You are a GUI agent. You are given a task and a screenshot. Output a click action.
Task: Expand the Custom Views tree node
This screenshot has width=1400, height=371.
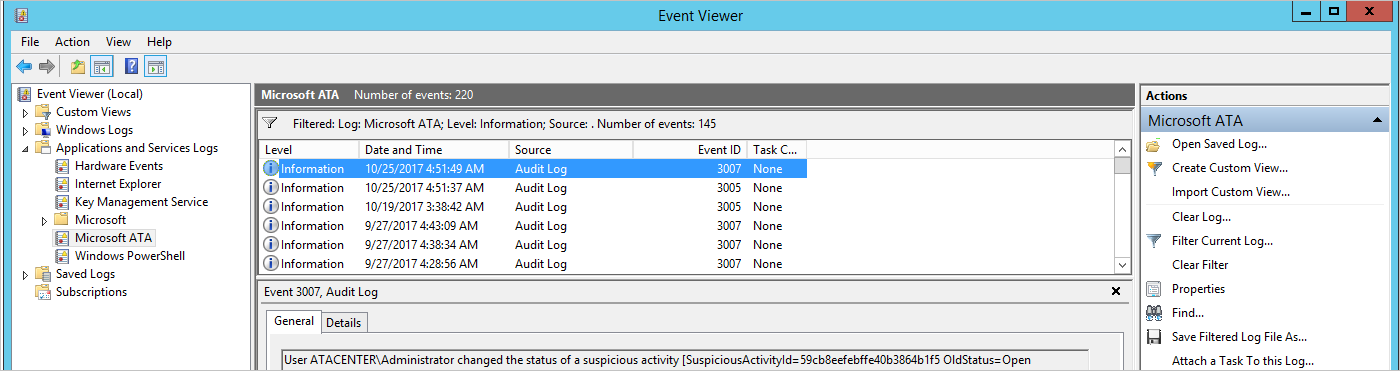tap(26, 112)
